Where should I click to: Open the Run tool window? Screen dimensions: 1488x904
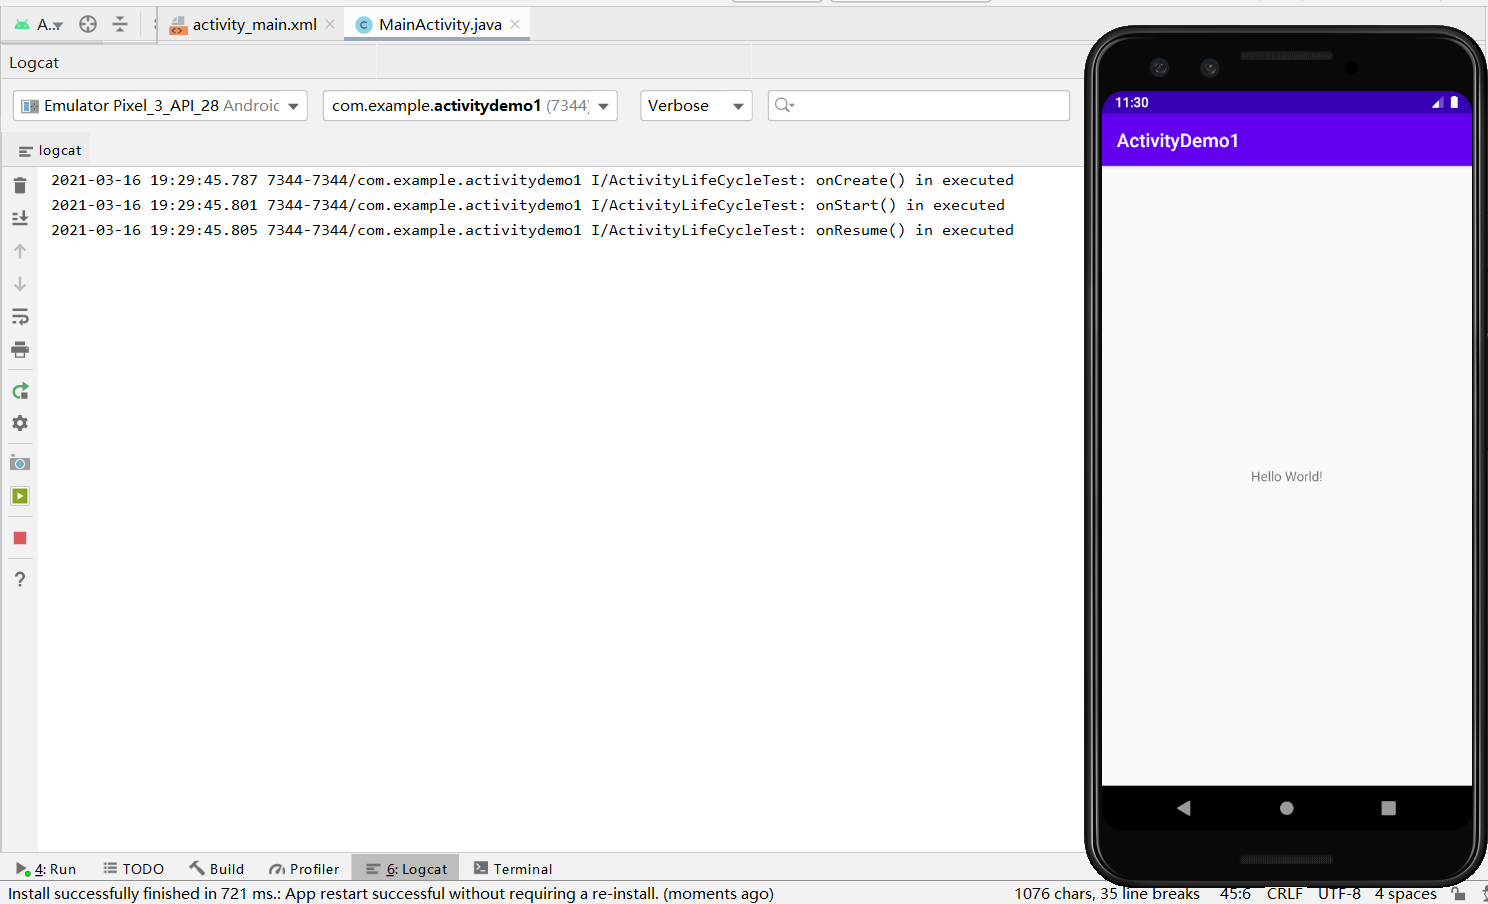(46, 869)
